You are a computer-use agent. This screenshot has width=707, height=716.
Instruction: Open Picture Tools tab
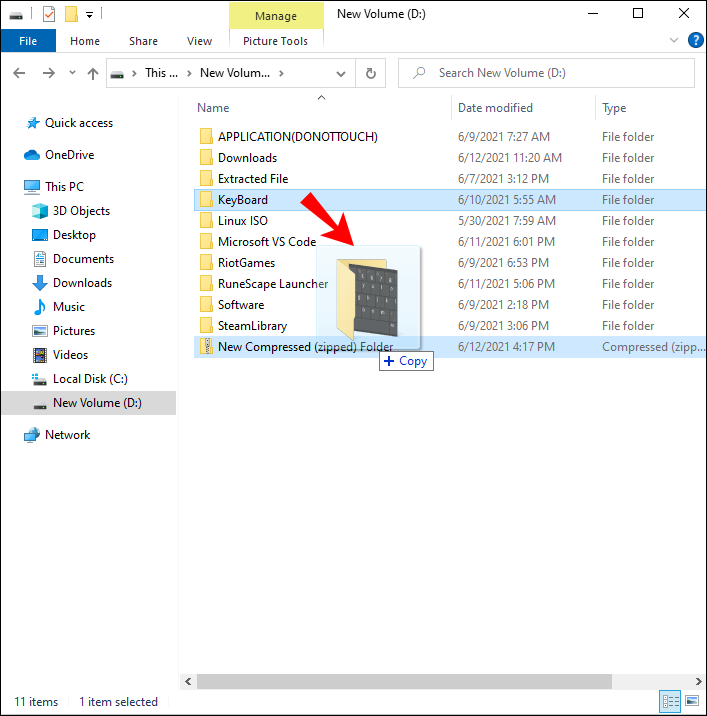(x=275, y=41)
